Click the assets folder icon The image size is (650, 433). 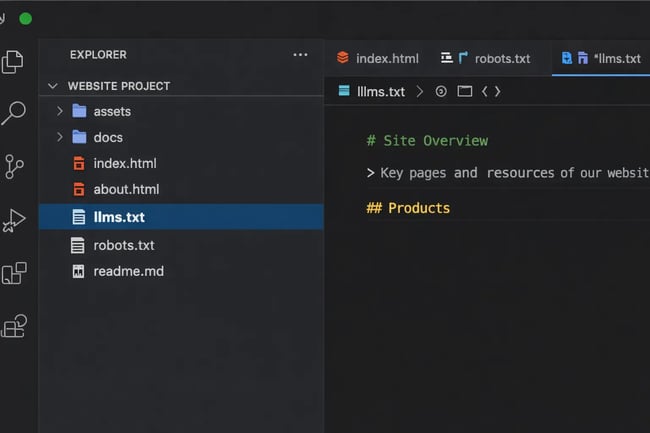pyautogui.click(x=79, y=111)
